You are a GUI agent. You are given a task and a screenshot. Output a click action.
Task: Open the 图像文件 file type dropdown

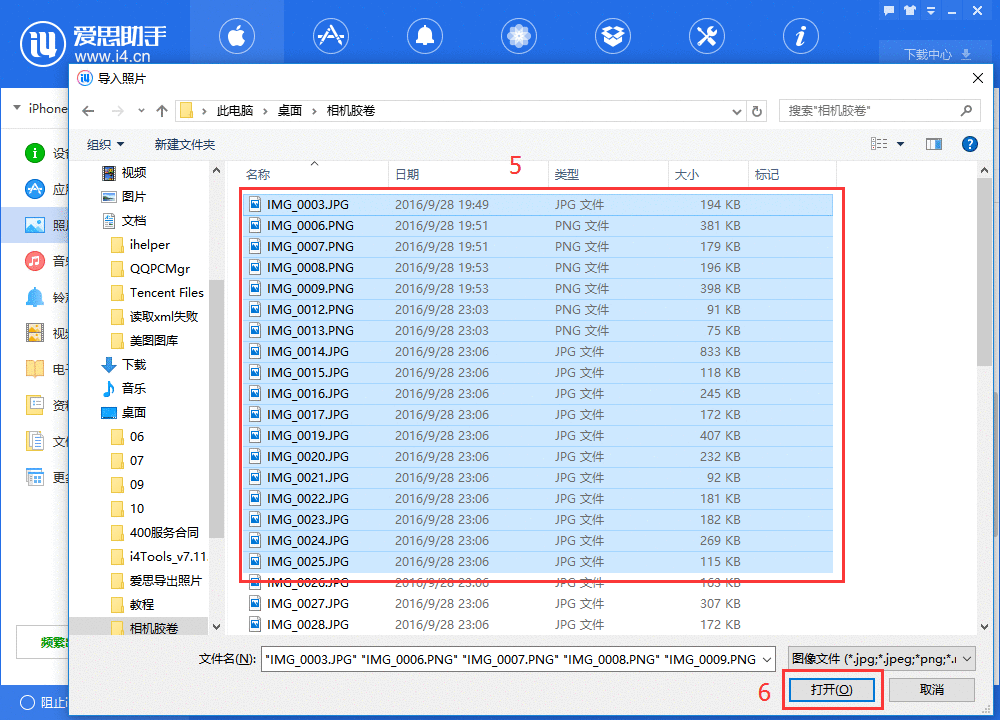click(880, 658)
